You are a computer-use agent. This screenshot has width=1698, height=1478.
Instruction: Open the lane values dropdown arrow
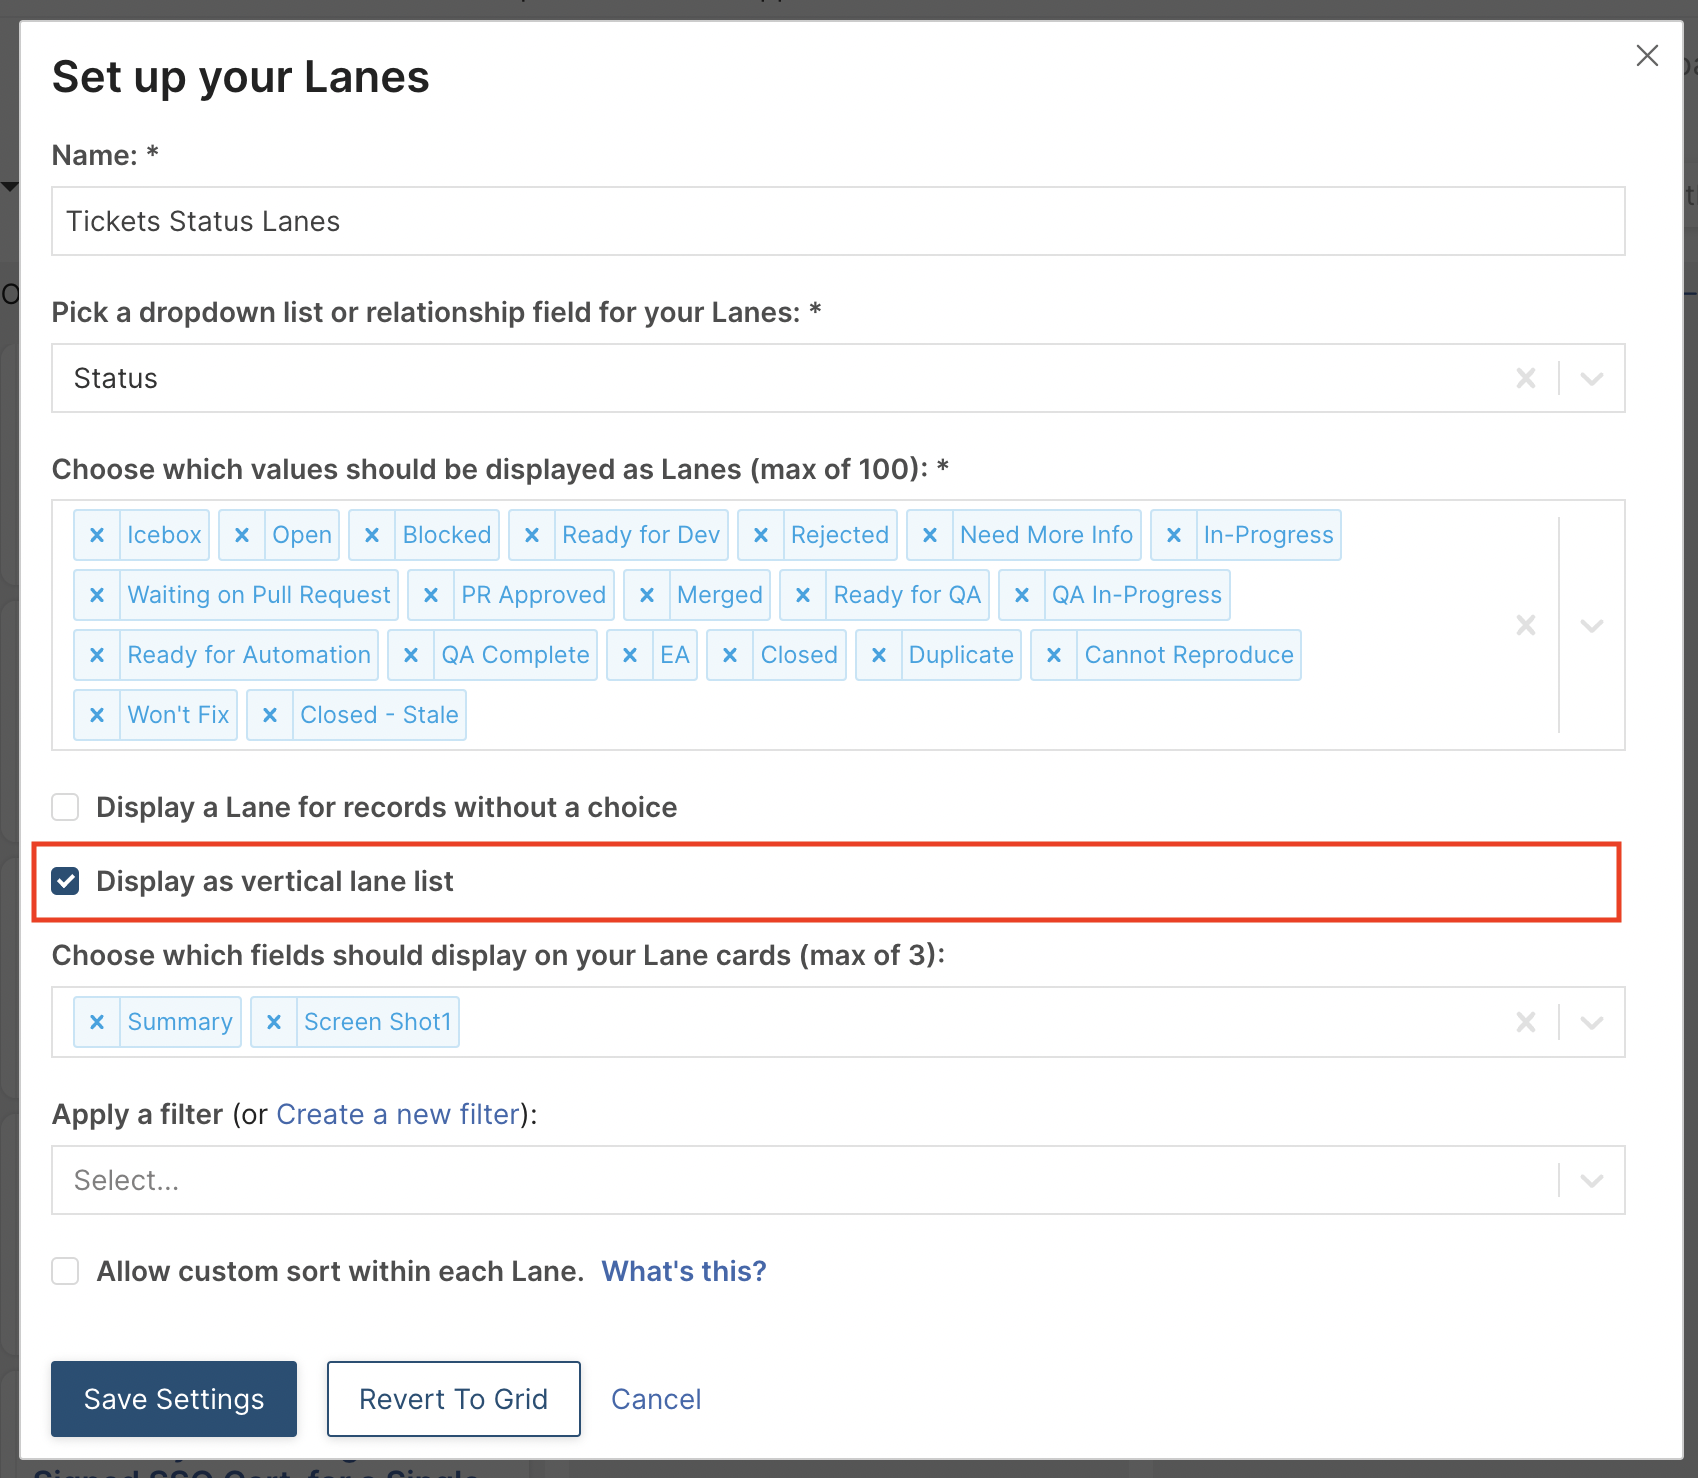click(x=1592, y=625)
